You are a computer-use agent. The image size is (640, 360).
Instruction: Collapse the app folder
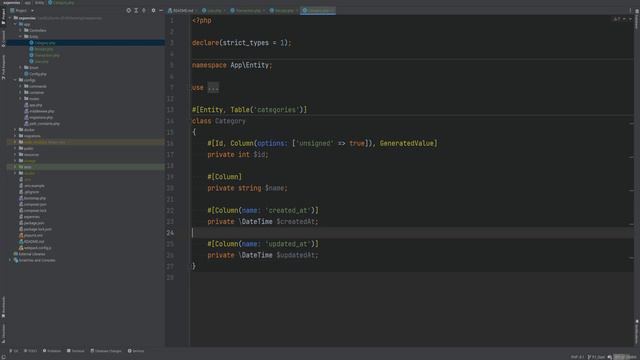[15, 24]
